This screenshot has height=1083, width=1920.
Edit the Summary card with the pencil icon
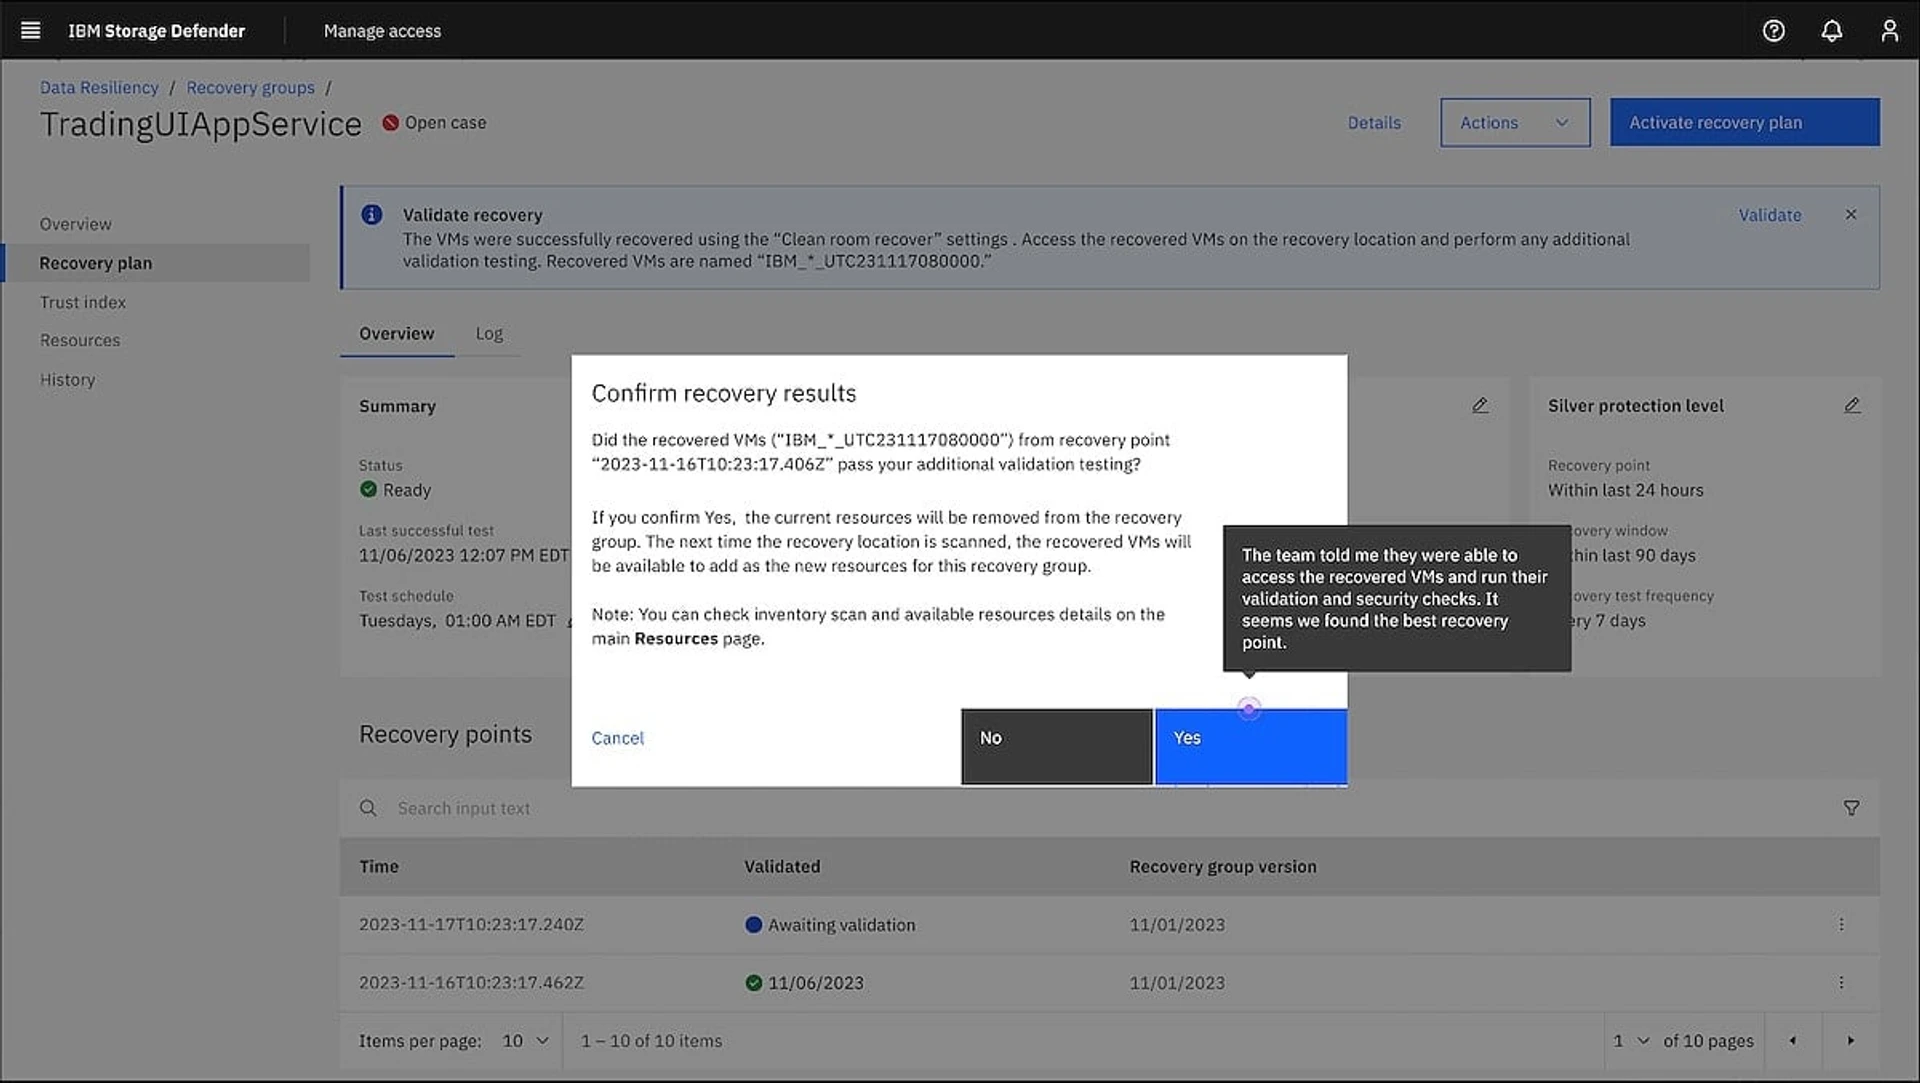click(1480, 405)
